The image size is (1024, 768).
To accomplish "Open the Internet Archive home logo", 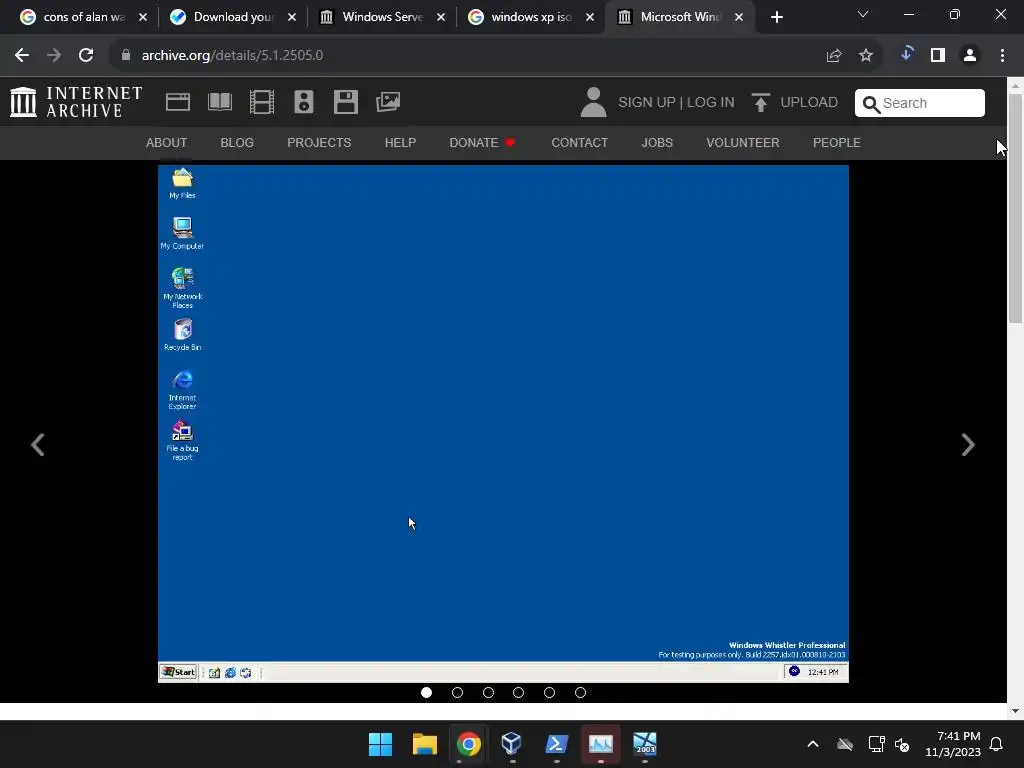I will coord(76,102).
